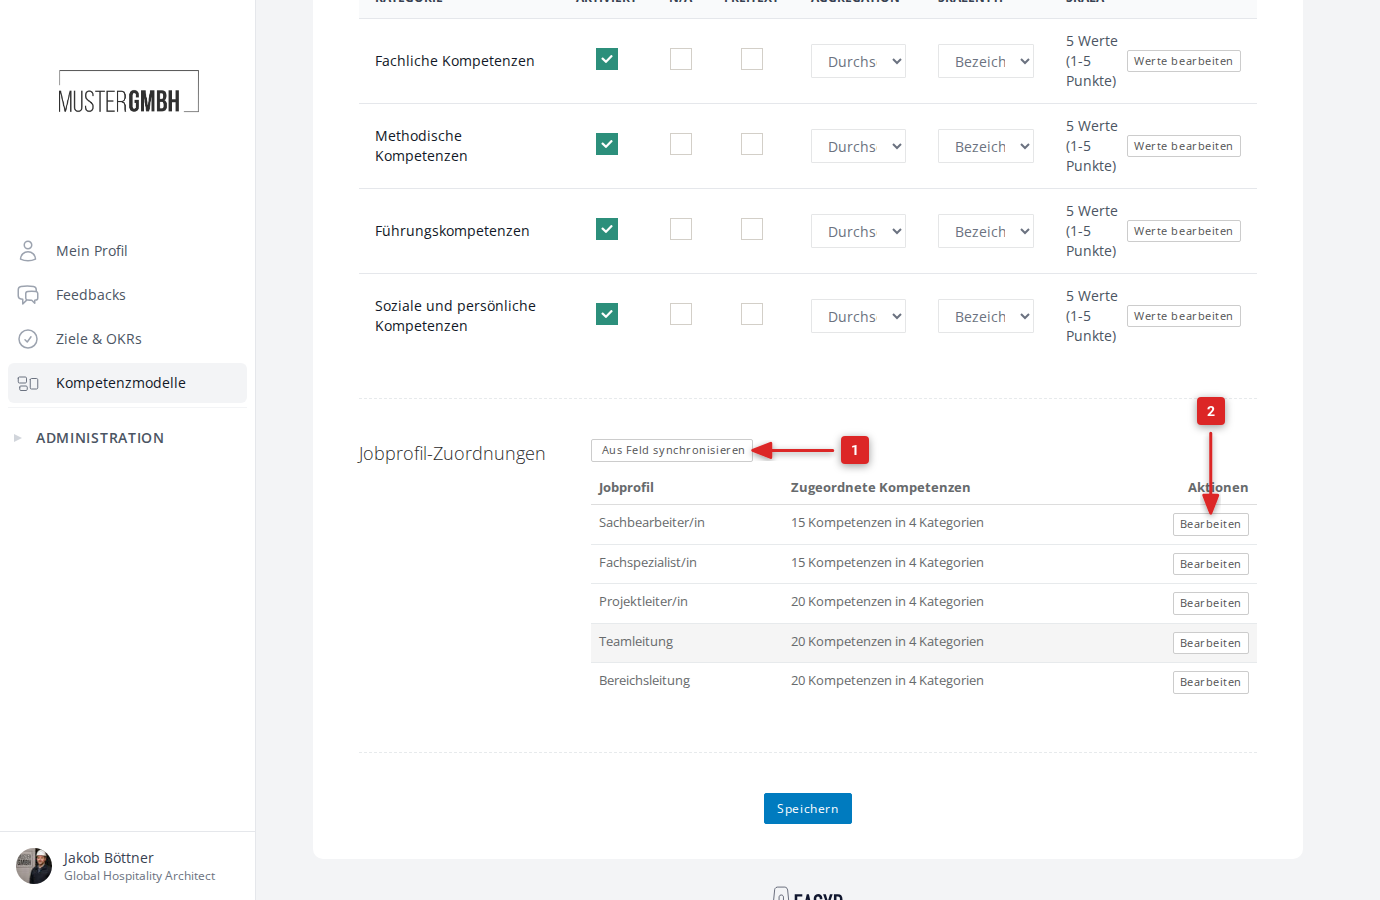Uncheck the first checkbox for Fachliche Kompetenzen
Screen dimensions: 1380x900
click(x=607, y=59)
